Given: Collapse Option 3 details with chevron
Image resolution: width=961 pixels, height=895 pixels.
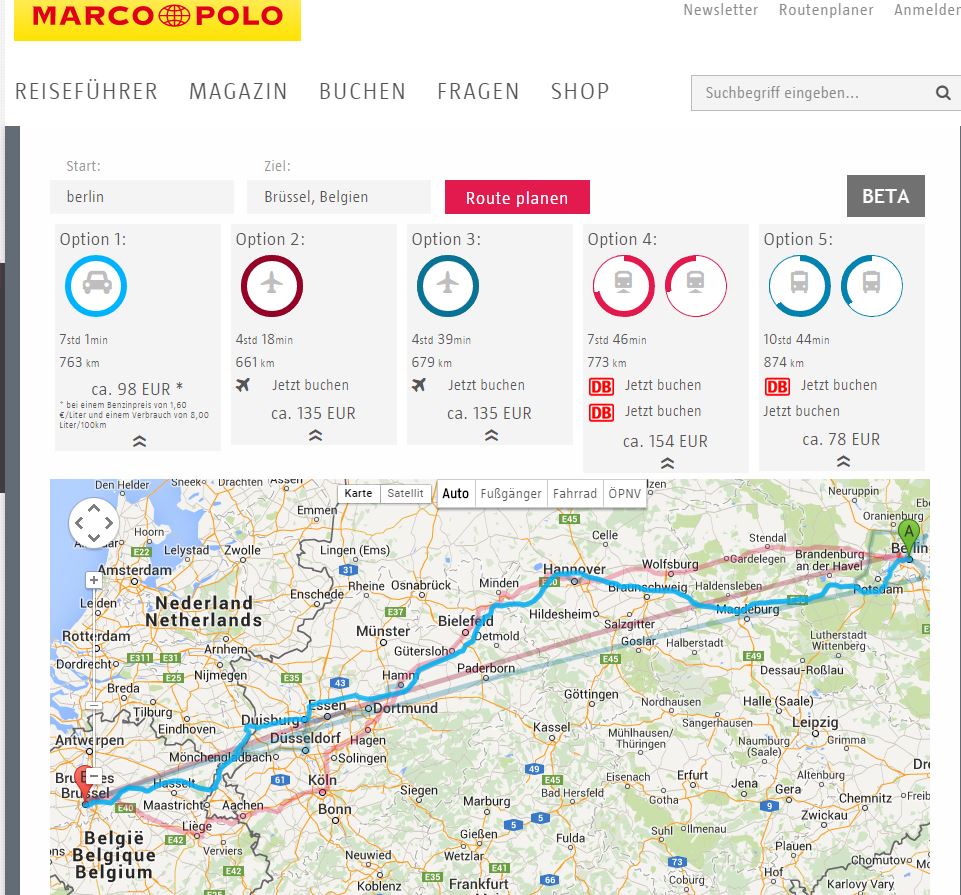Looking at the screenshot, I should click(x=492, y=435).
